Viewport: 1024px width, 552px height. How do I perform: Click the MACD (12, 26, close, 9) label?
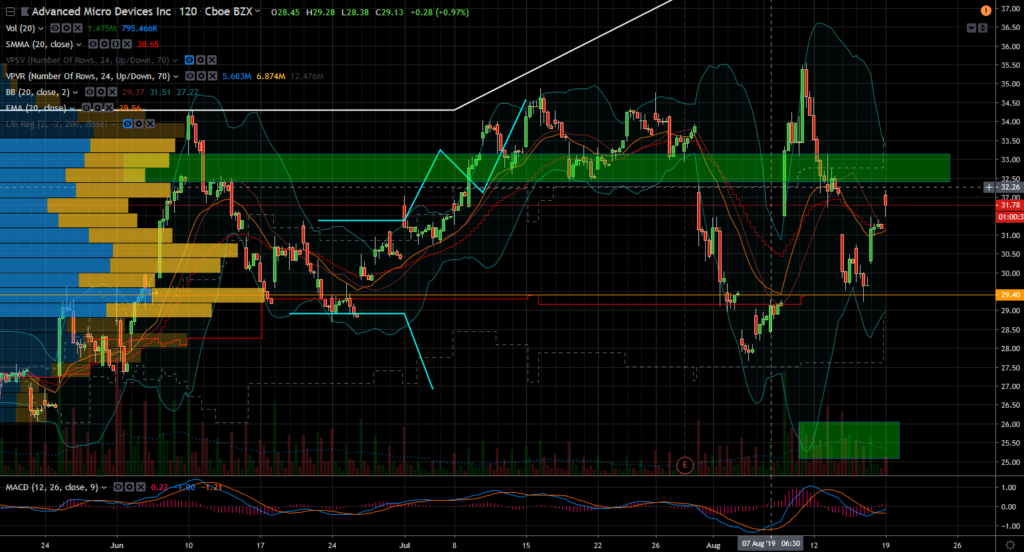[52, 487]
